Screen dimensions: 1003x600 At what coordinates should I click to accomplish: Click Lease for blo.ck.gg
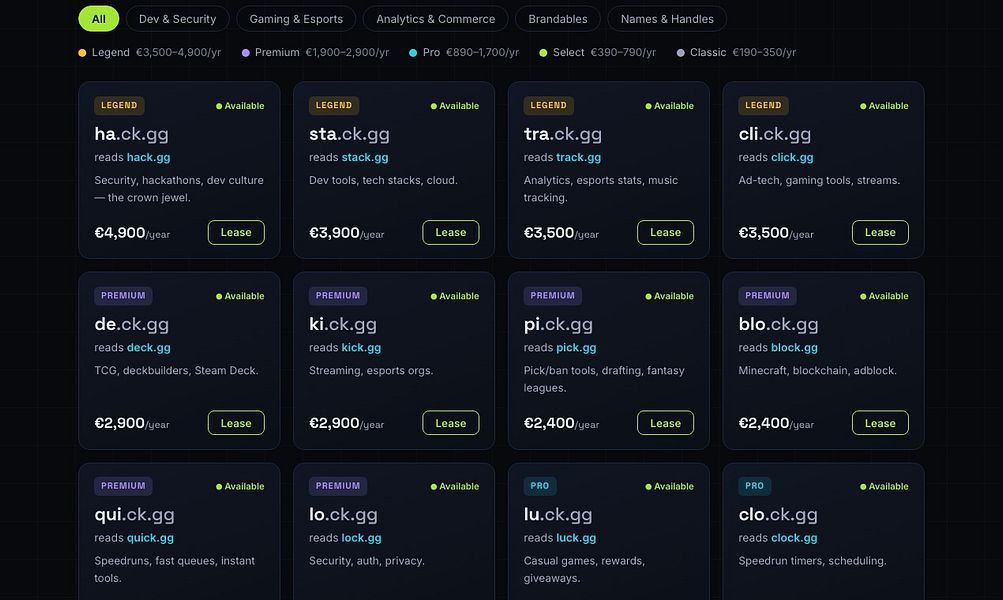point(880,423)
